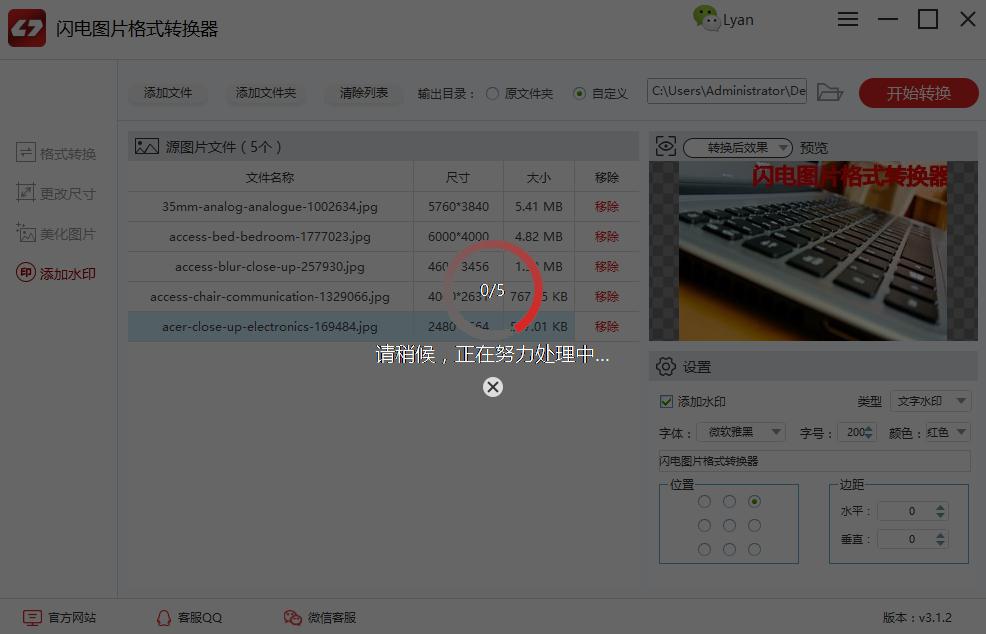Click the 字号 200 stepper arrows
The image size is (986, 634).
point(869,432)
